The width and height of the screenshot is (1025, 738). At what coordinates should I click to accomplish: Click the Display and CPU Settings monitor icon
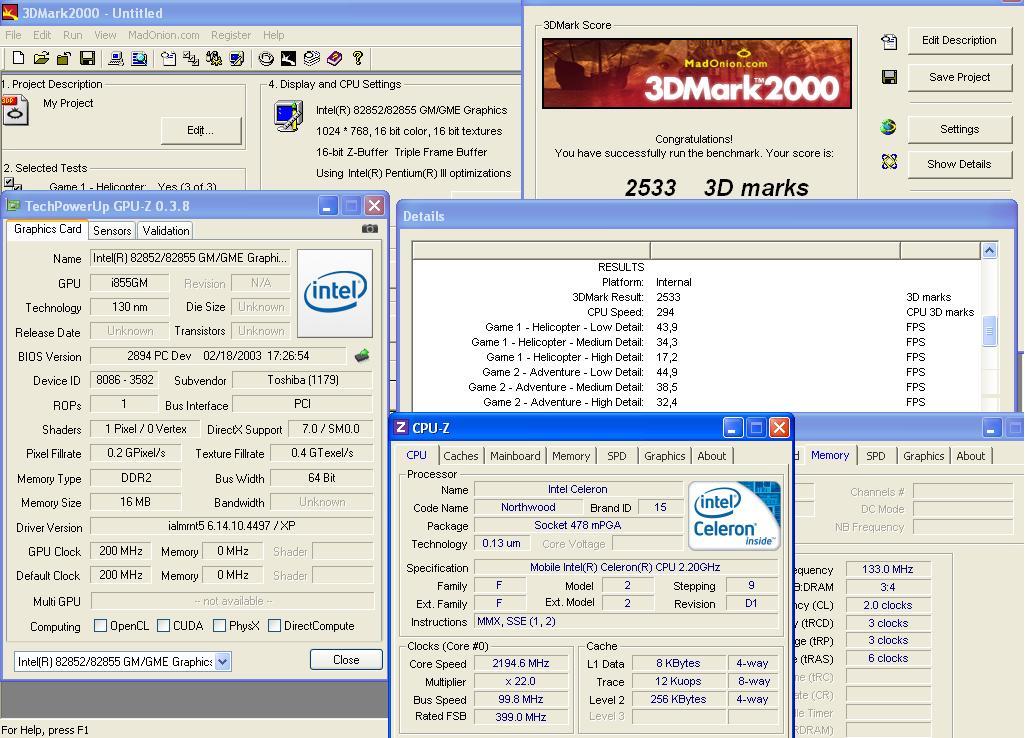(x=288, y=116)
